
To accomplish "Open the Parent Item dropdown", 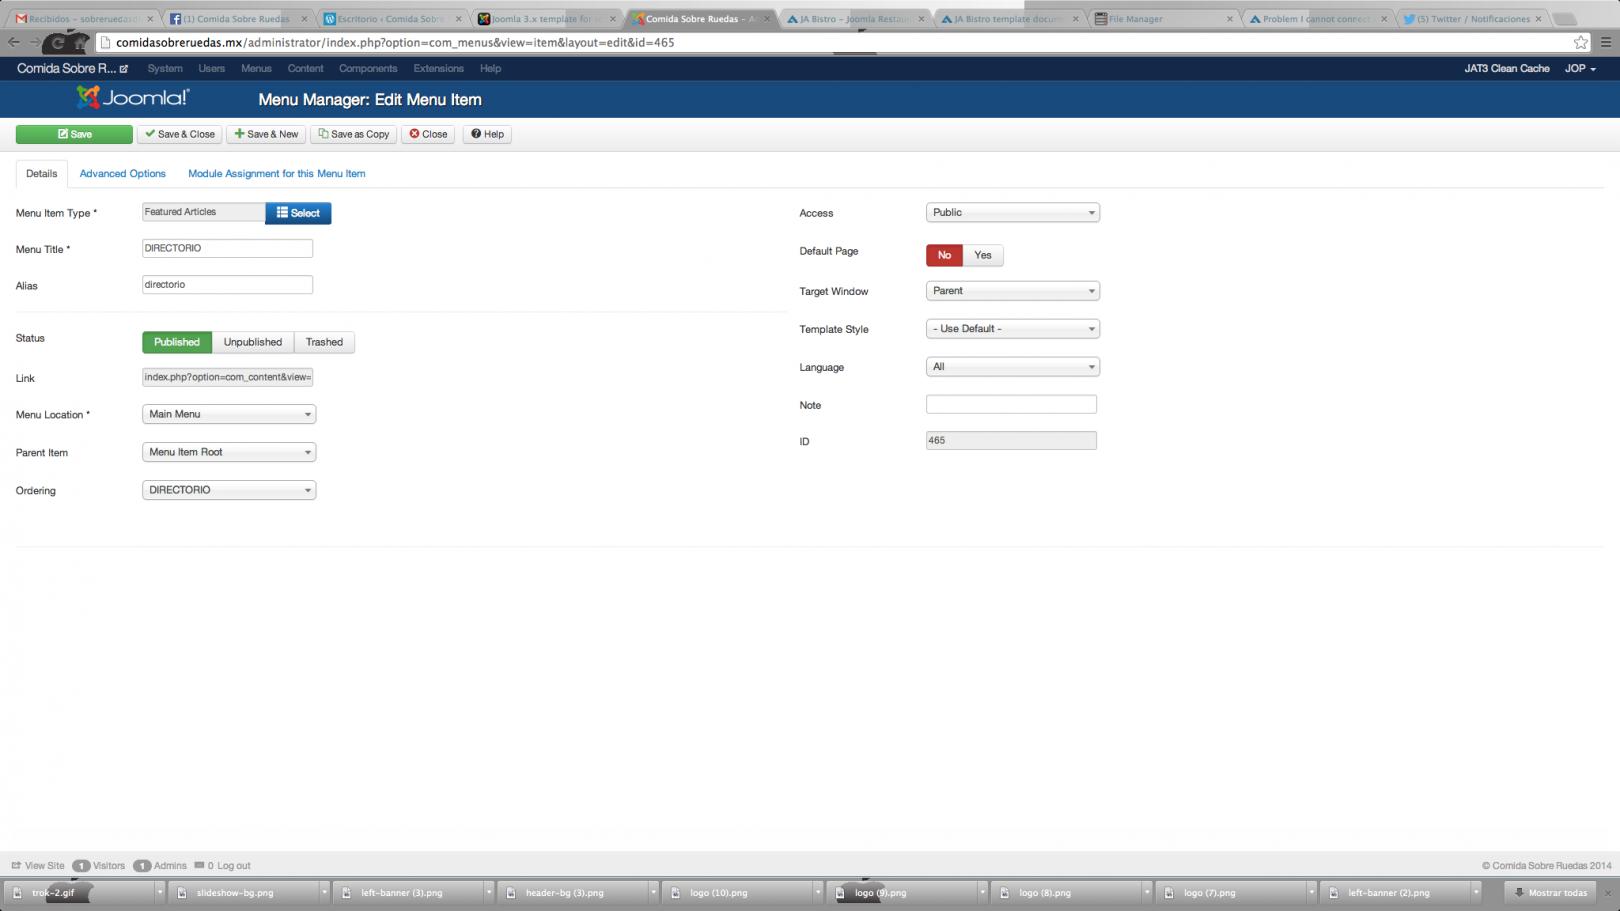I will (229, 452).
